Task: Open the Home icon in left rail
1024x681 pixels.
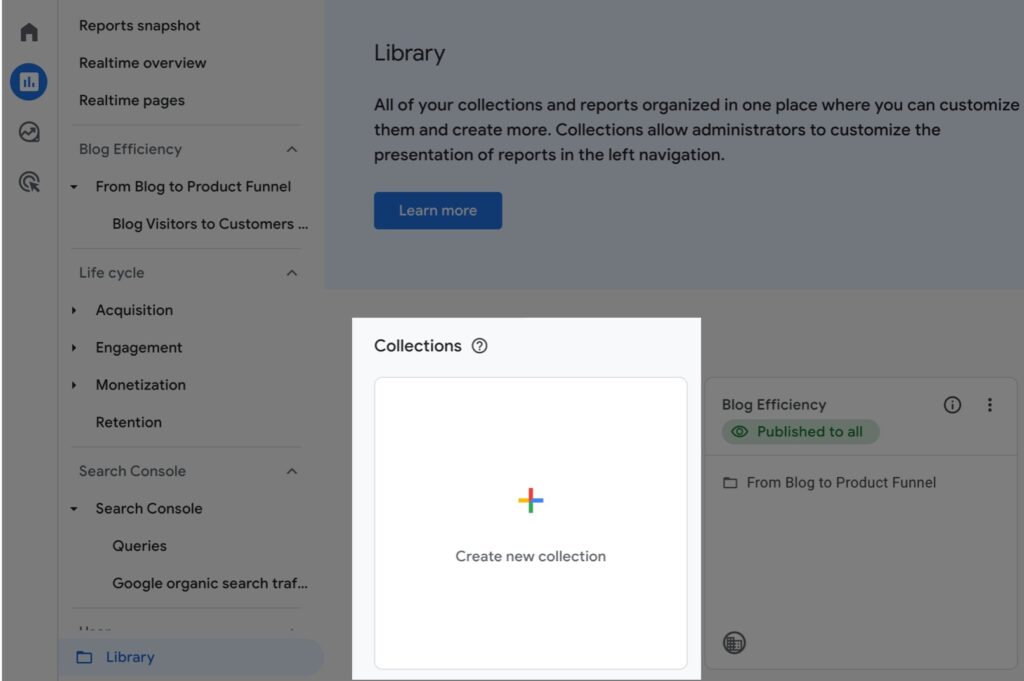Action: point(29,32)
